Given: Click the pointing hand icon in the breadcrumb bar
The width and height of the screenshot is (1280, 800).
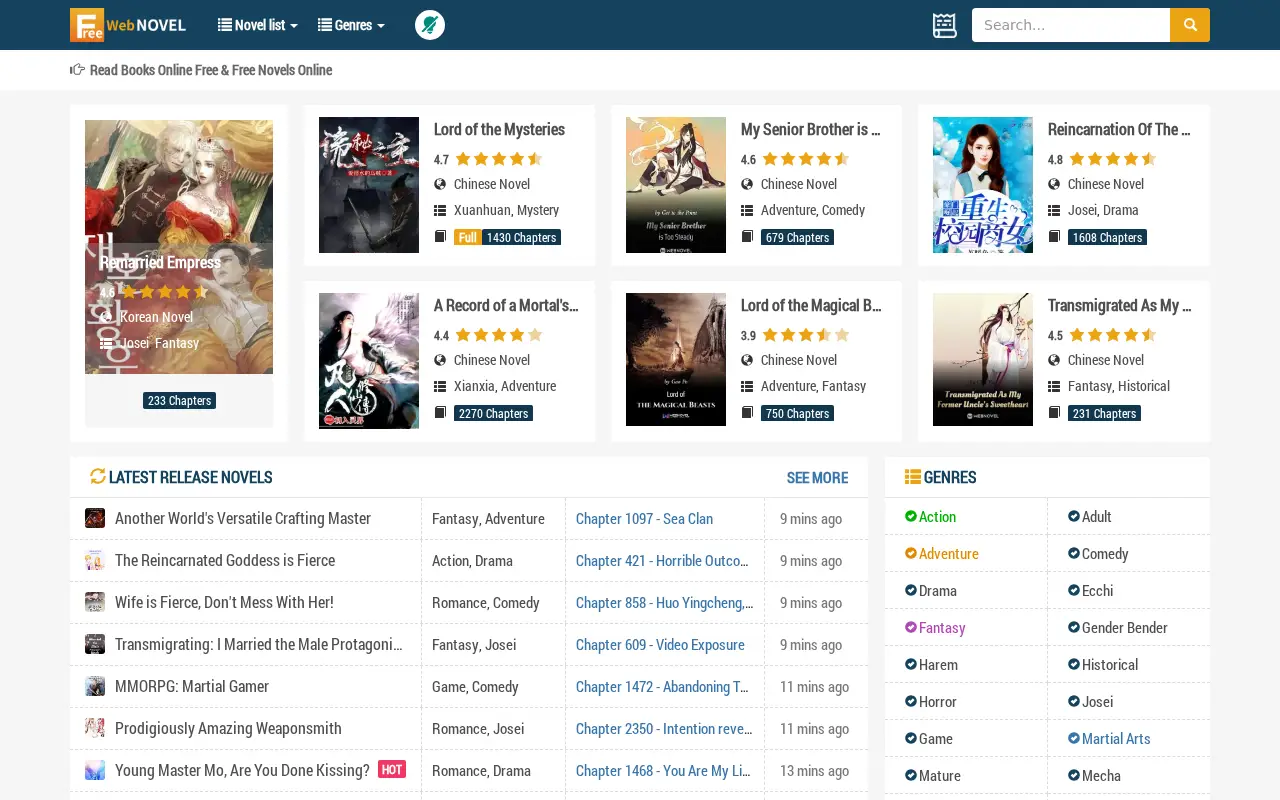Looking at the screenshot, I should (77, 70).
